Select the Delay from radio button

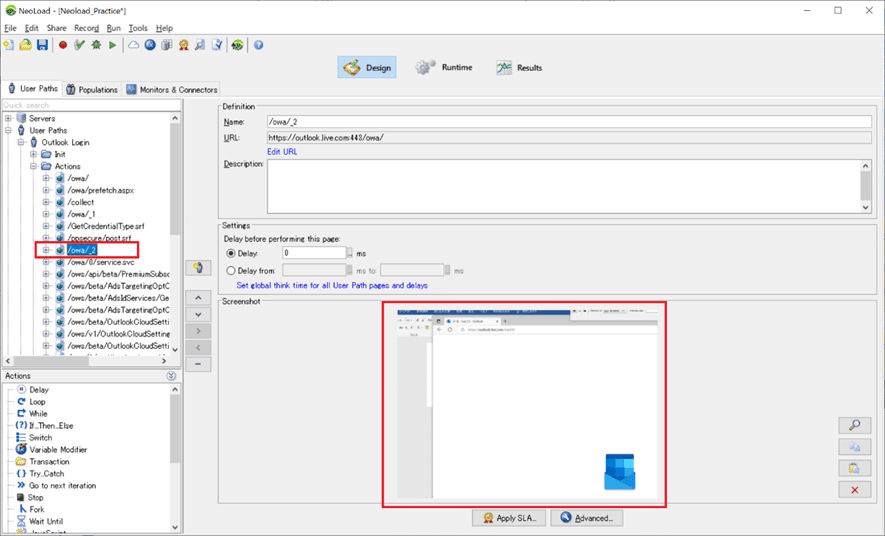pyautogui.click(x=231, y=271)
